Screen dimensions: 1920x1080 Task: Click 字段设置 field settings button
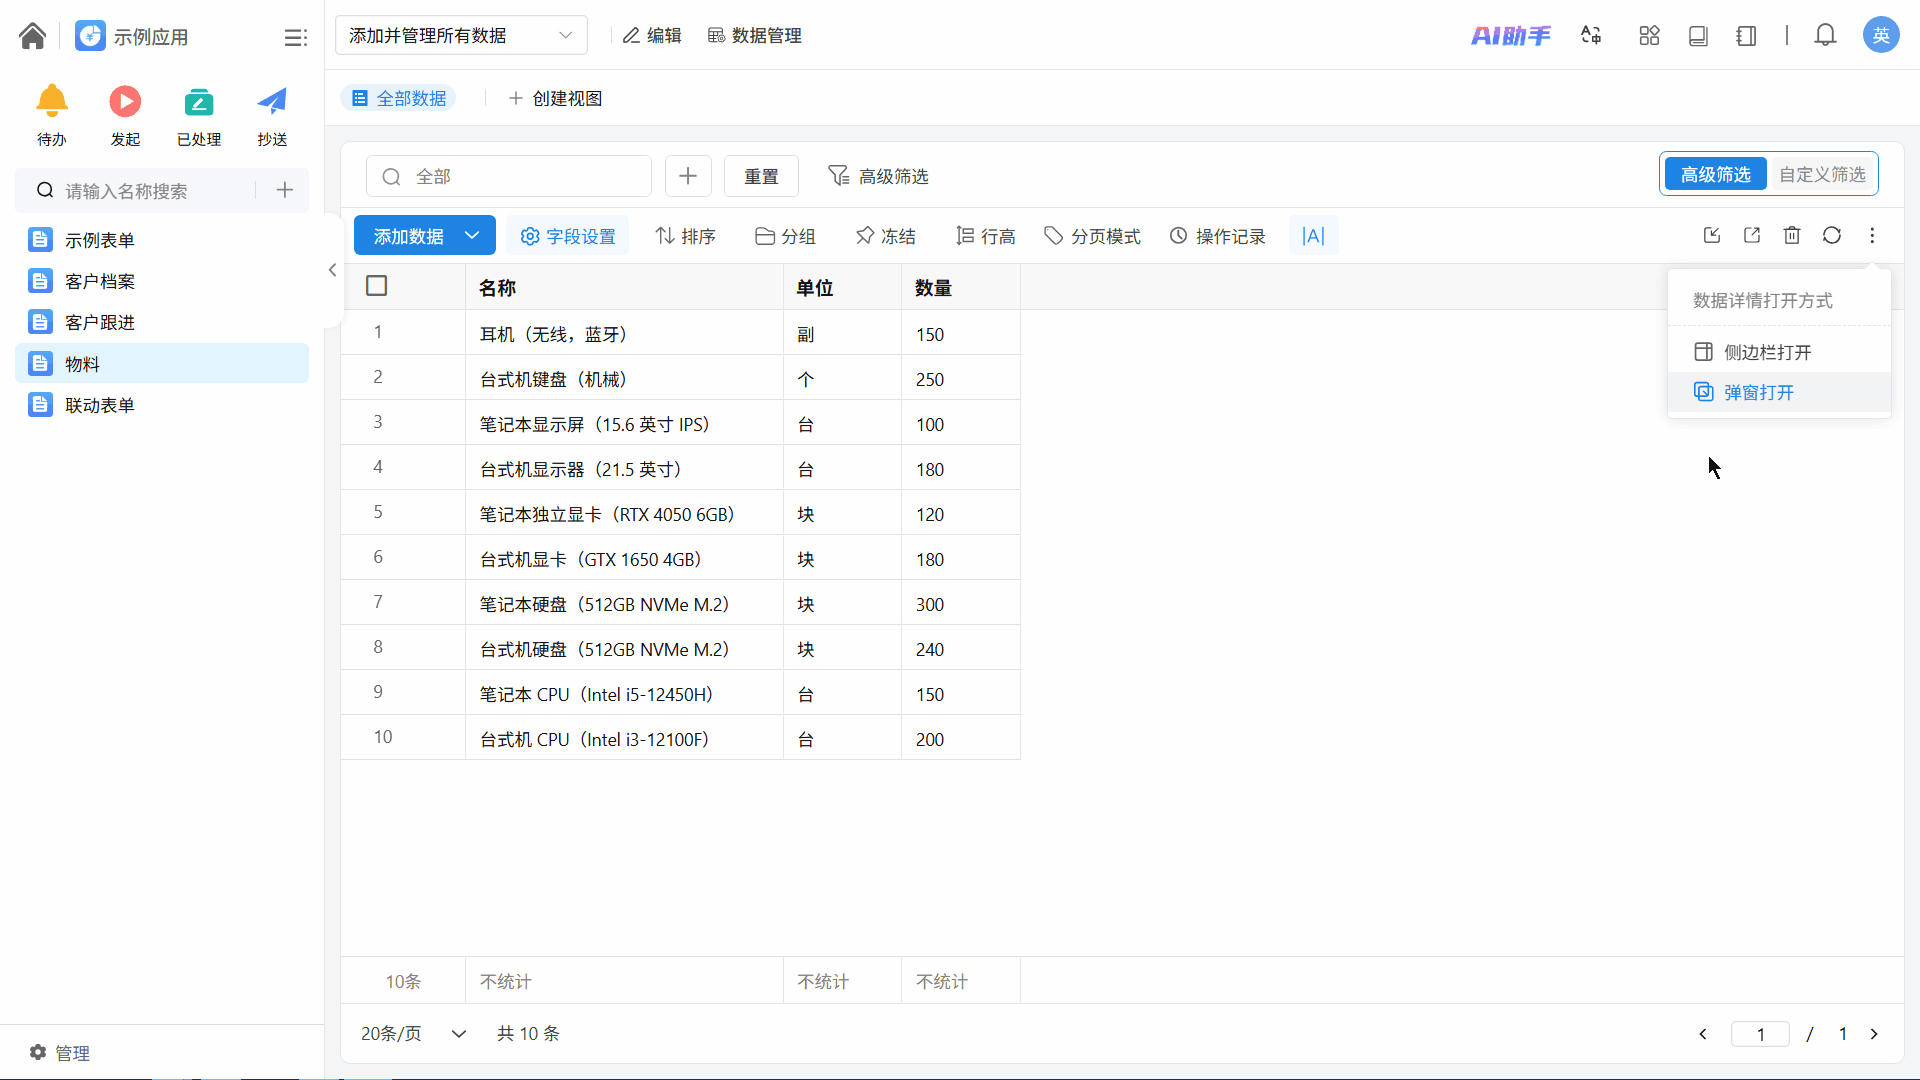568,236
